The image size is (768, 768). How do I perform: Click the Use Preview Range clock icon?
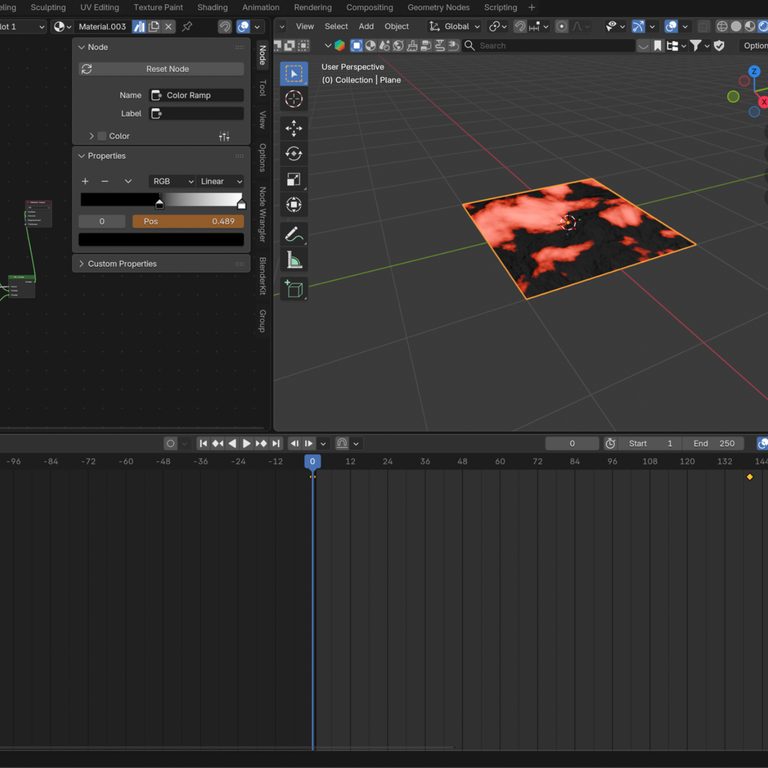610,443
